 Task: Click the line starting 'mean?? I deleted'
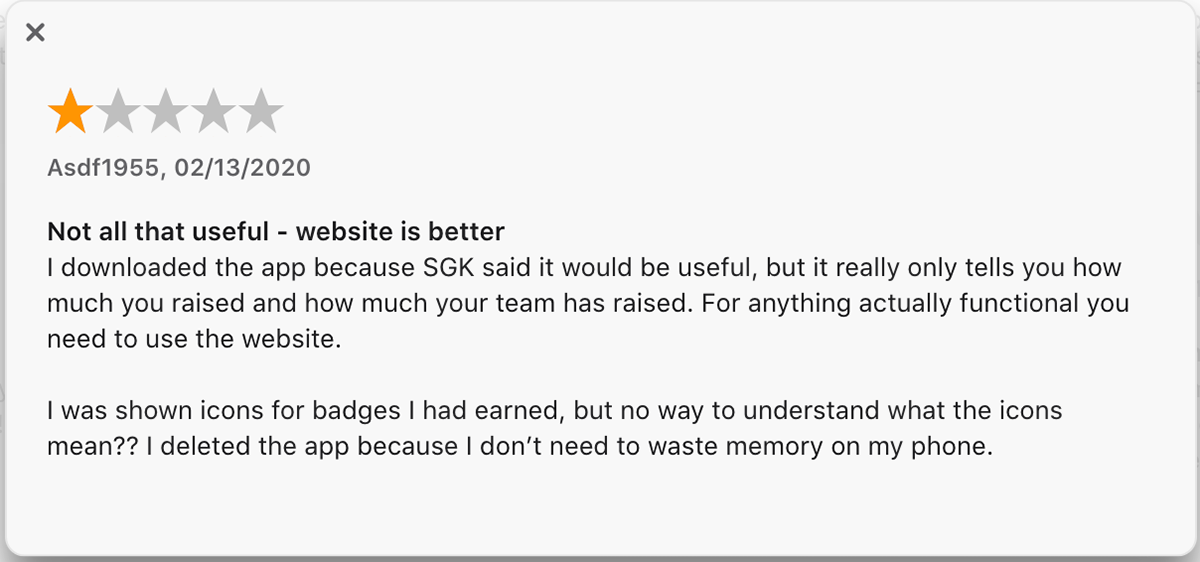(x=520, y=446)
